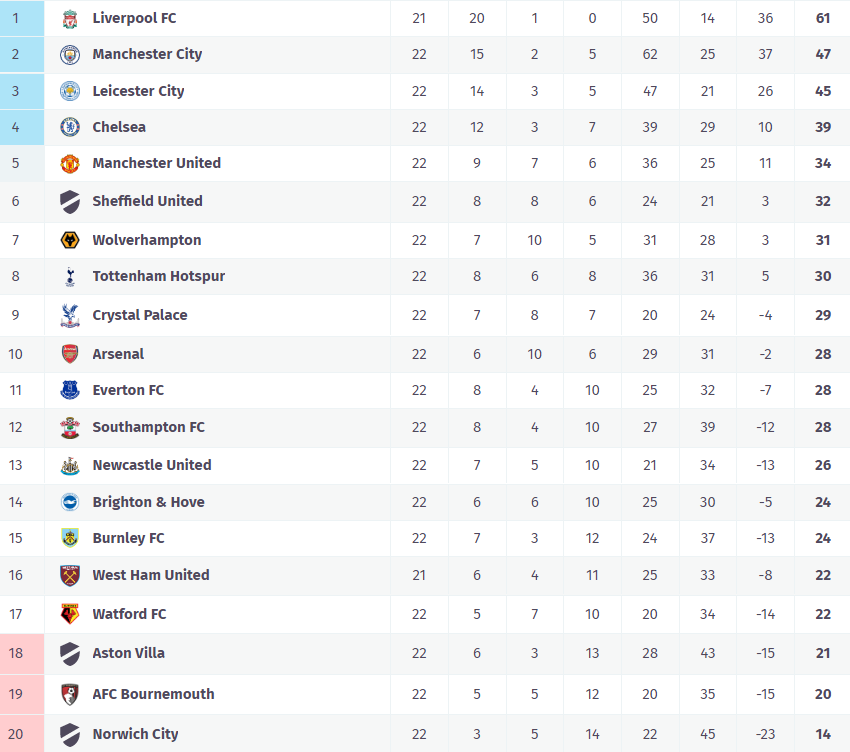Select the Southampton FC team name
The image size is (850, 752).
click(x=148, y=427)
